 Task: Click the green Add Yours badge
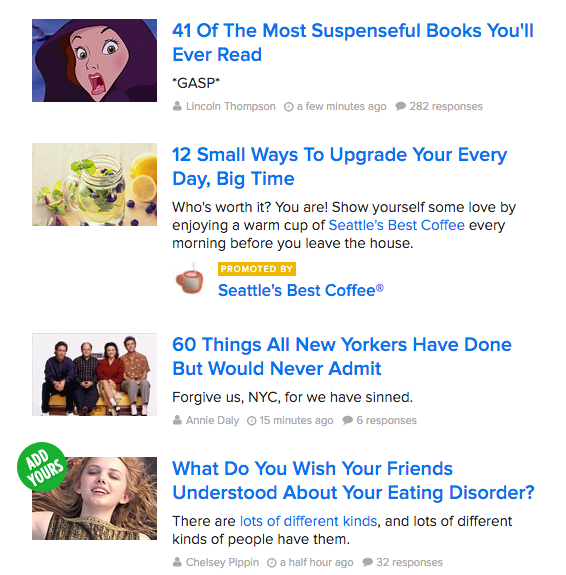[42, 467]
